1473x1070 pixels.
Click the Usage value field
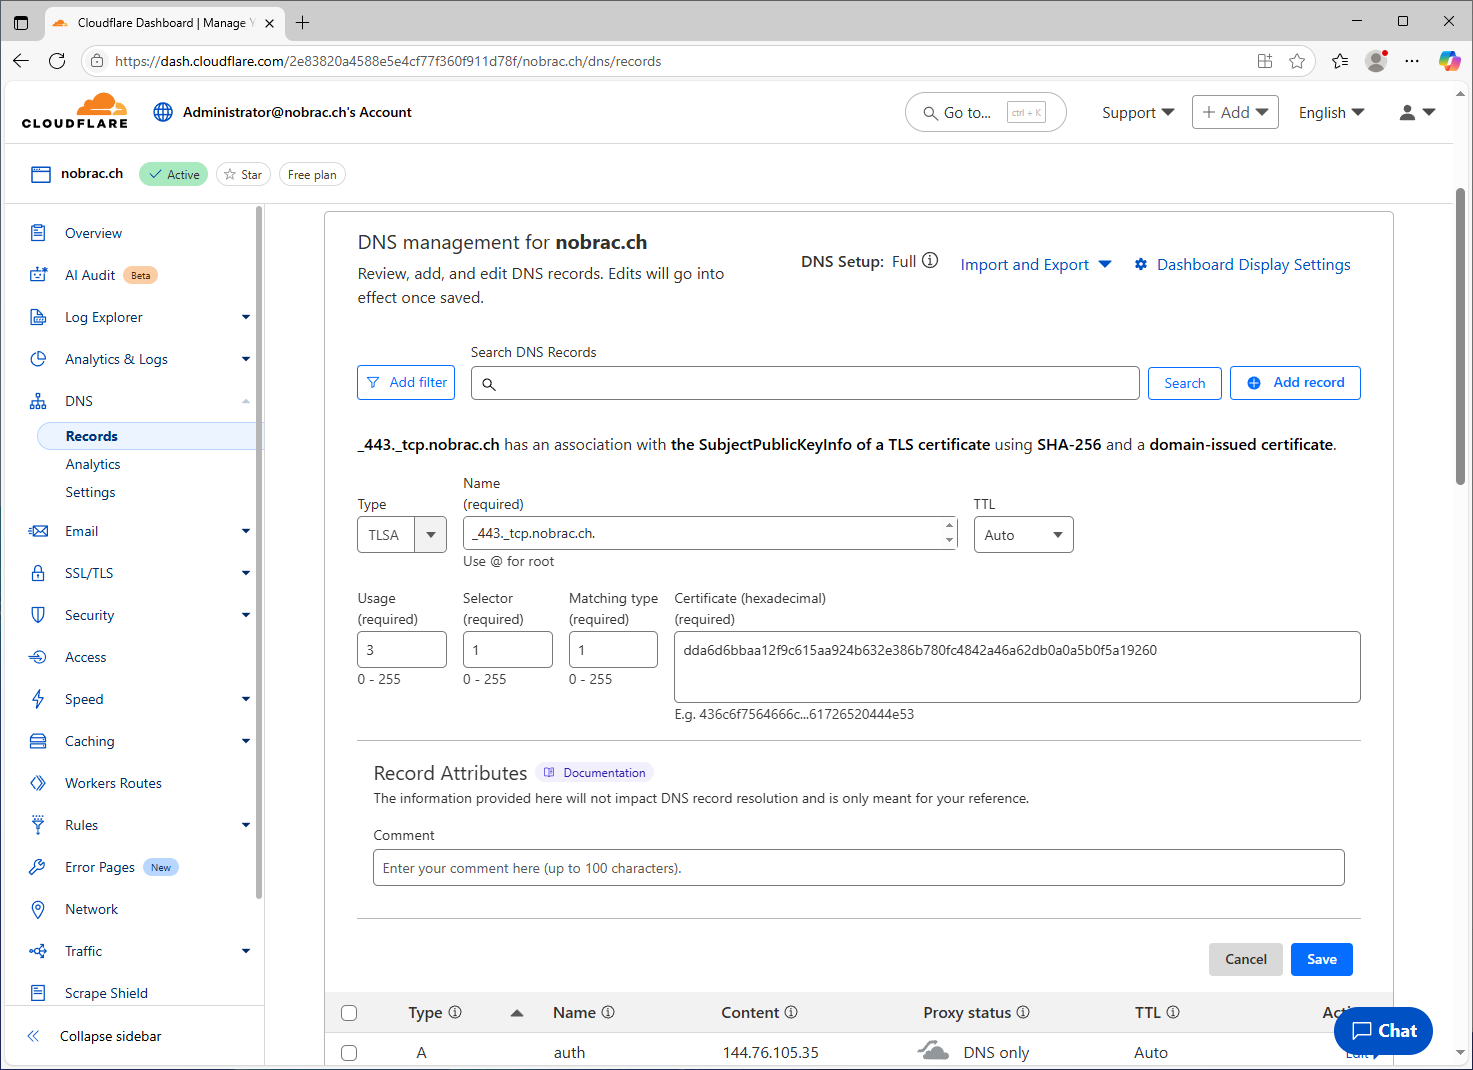[x=402, y=649]
